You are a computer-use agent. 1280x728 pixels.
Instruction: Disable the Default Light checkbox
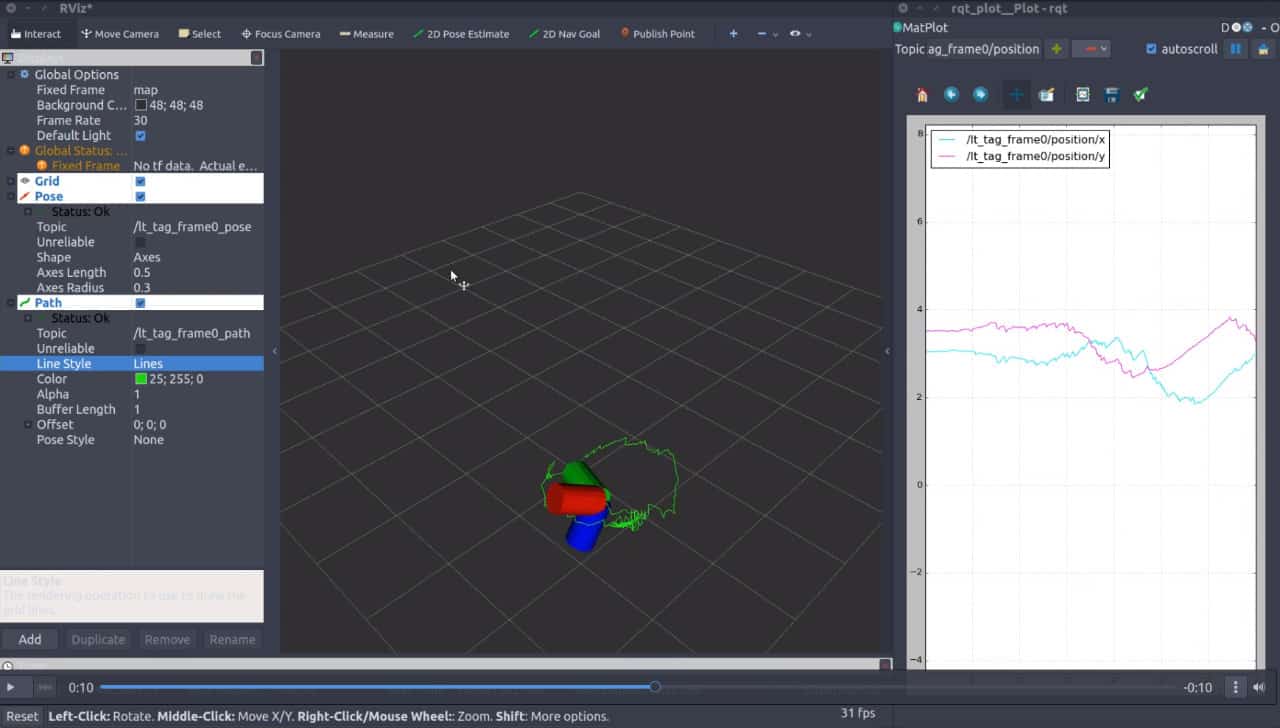click(140, 136)
